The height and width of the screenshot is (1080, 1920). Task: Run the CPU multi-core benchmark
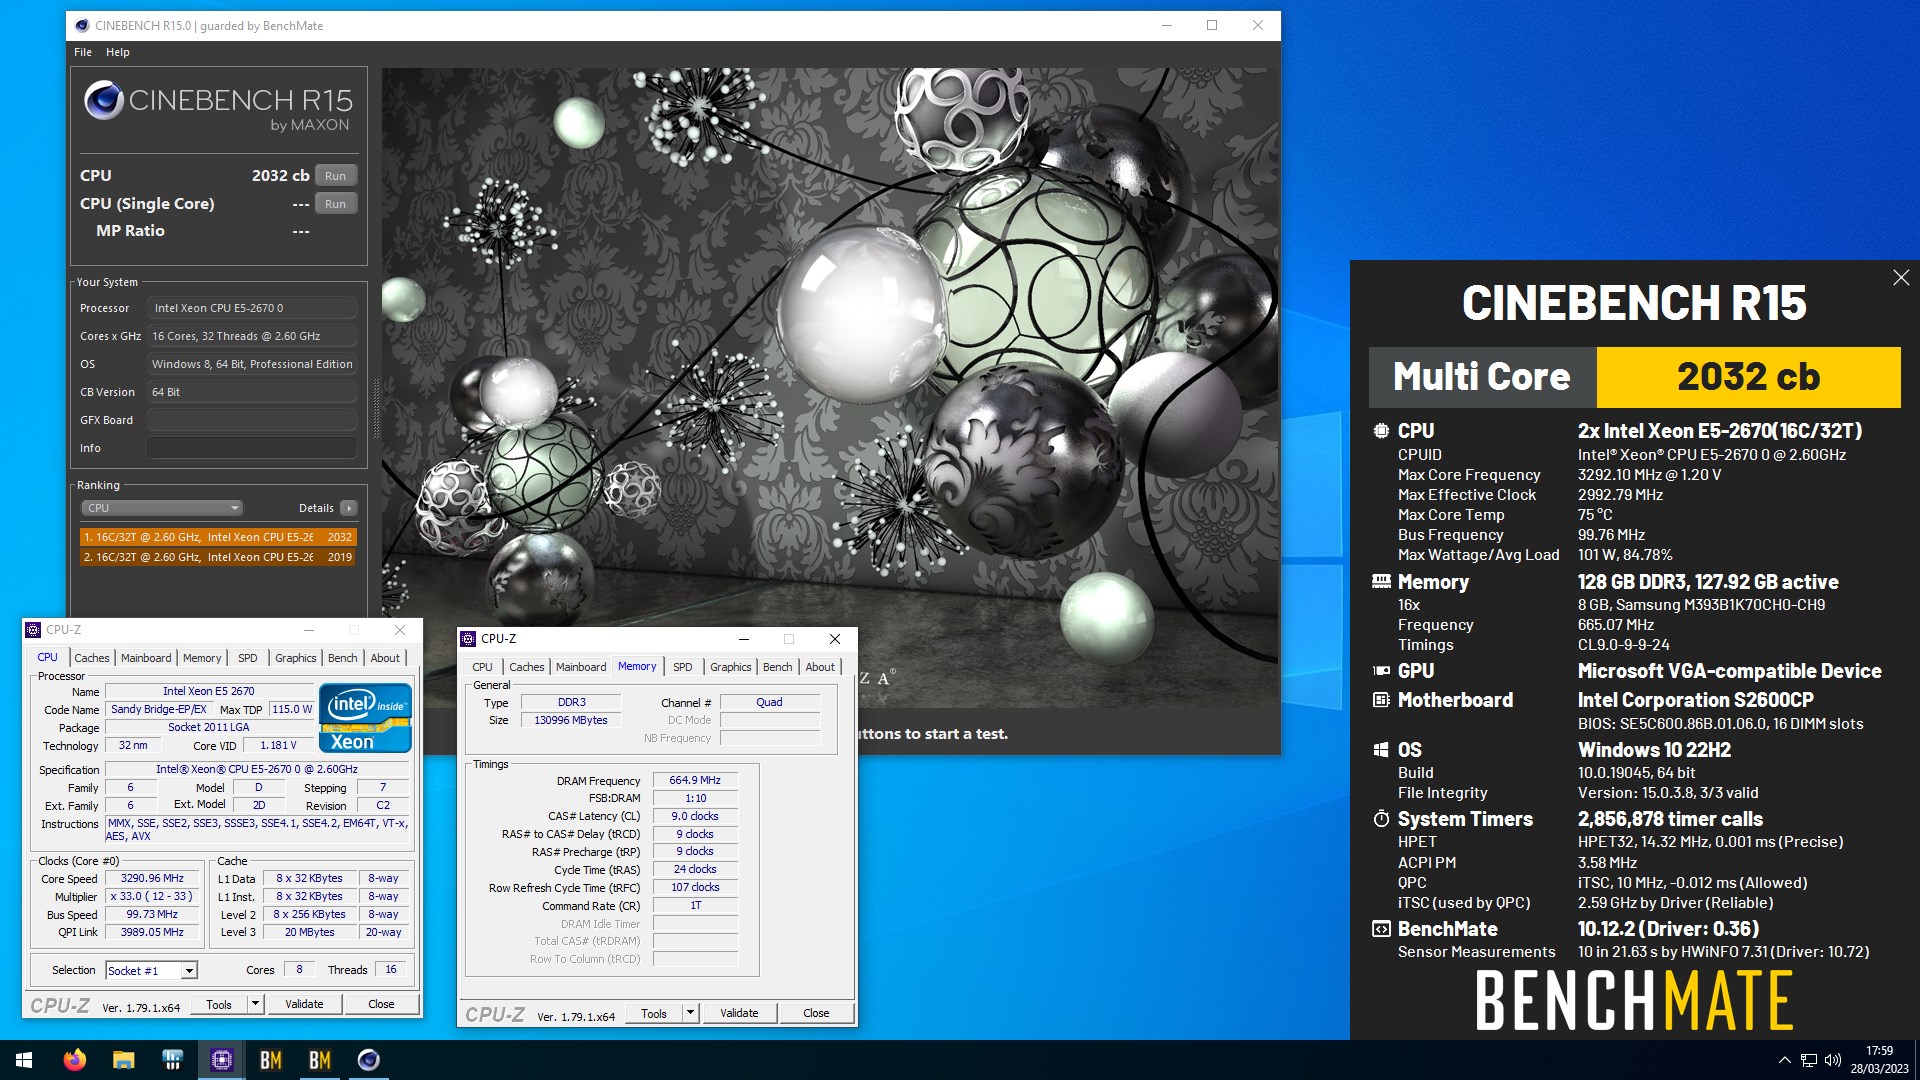coord(336,176)
